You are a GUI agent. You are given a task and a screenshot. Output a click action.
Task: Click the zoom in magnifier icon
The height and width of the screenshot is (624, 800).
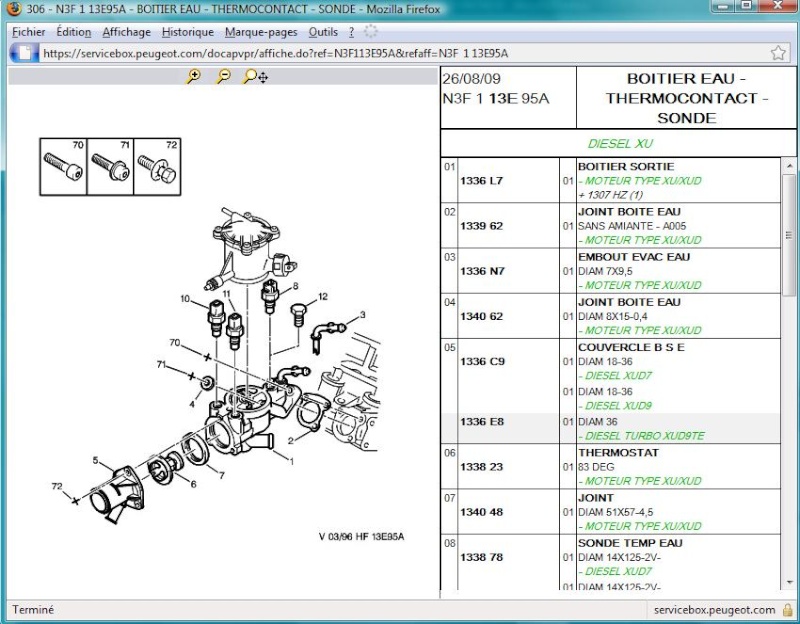[x=193, y=77]
